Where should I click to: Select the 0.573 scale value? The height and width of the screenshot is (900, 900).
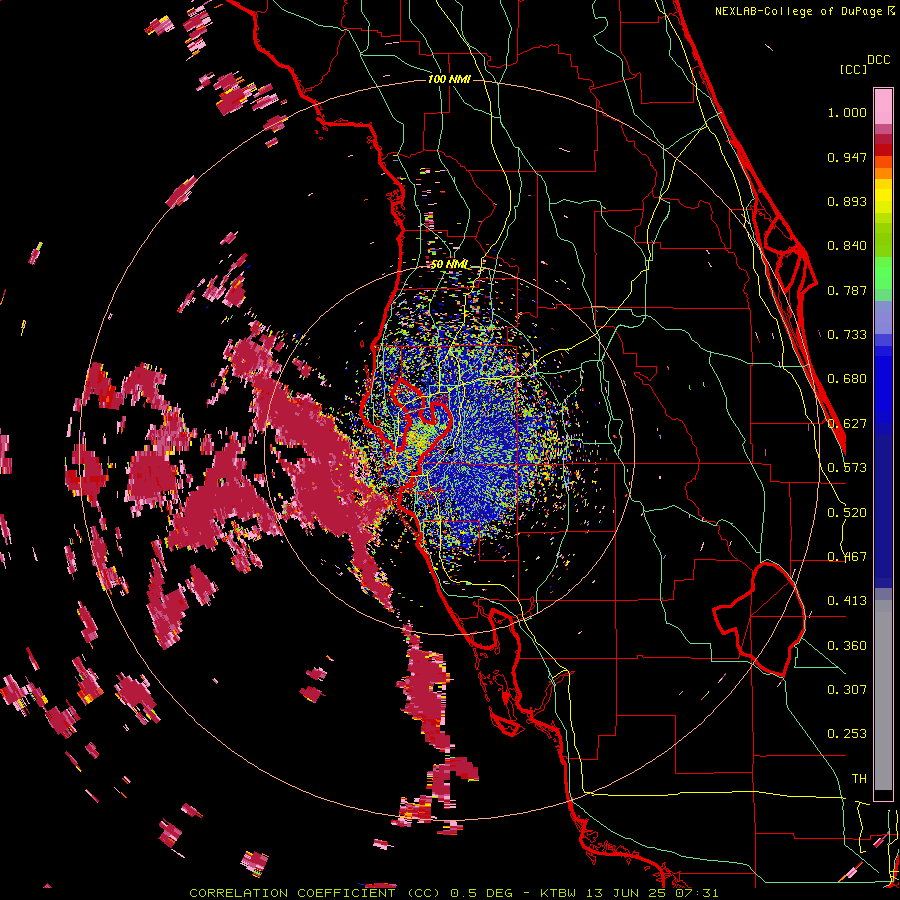click(847, 468)
